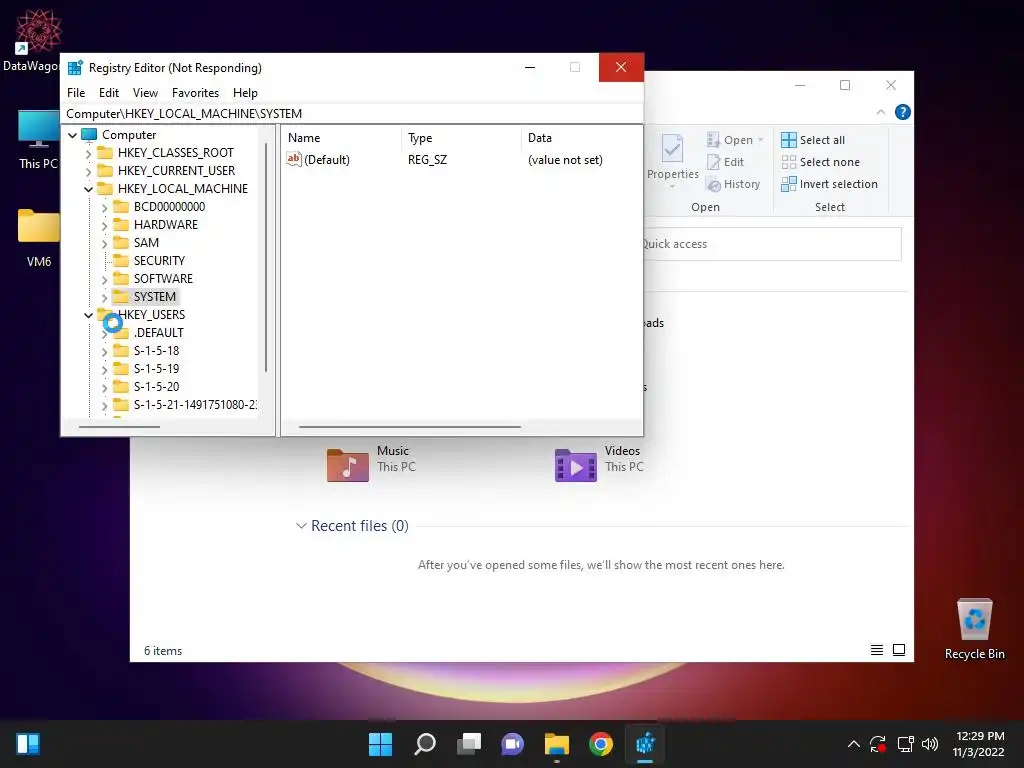Collapse File Explorer ribbon
Screen dimensions: 1024x768
[x=880, y=112]
